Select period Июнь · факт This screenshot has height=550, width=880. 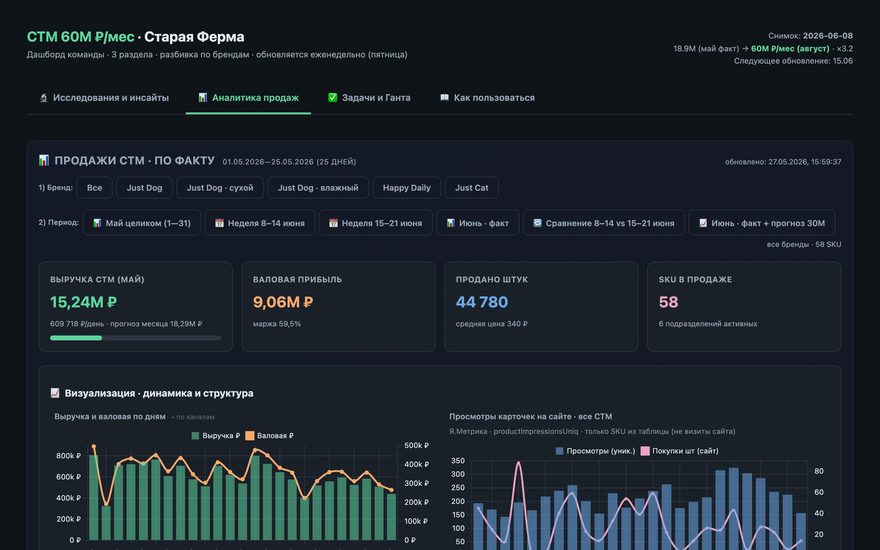pyautogui.click(x=478, y=223)
